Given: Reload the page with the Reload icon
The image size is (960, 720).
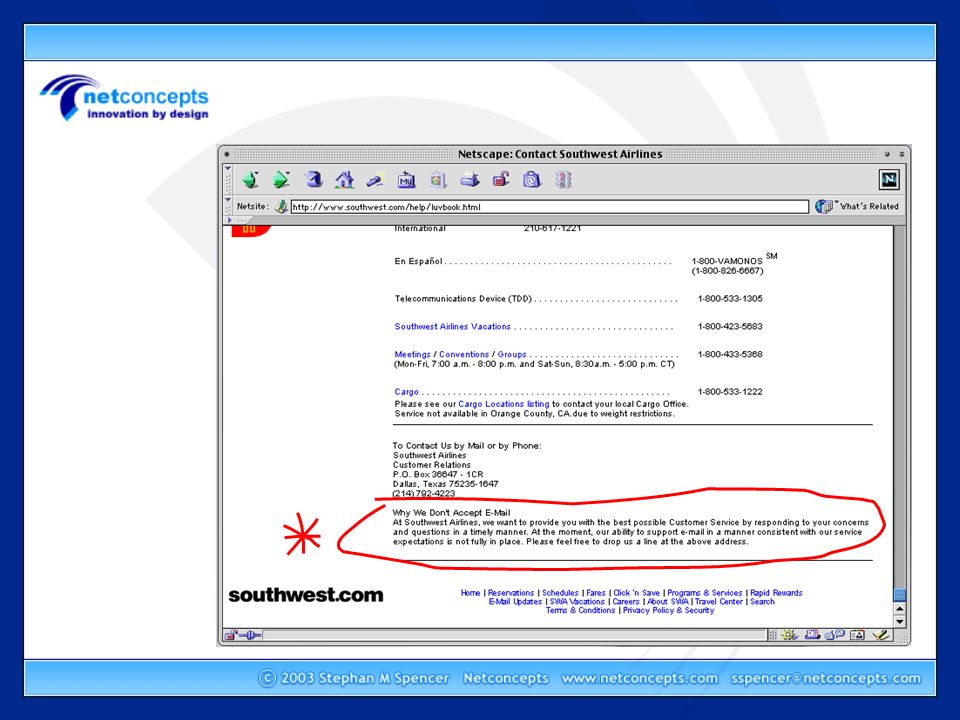Looking at the screenshot, I should 313,179.
